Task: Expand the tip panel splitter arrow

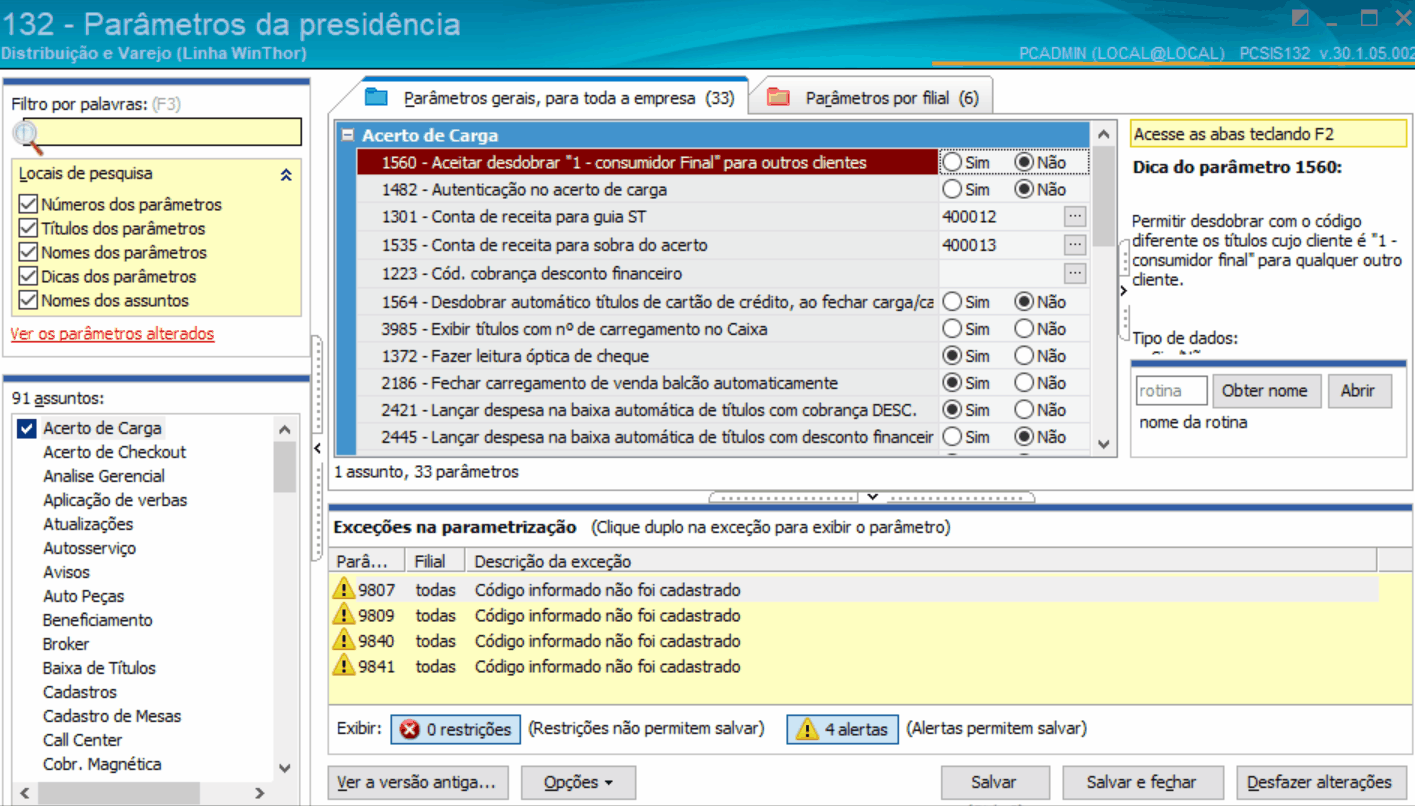Action: pos(1123,290)
